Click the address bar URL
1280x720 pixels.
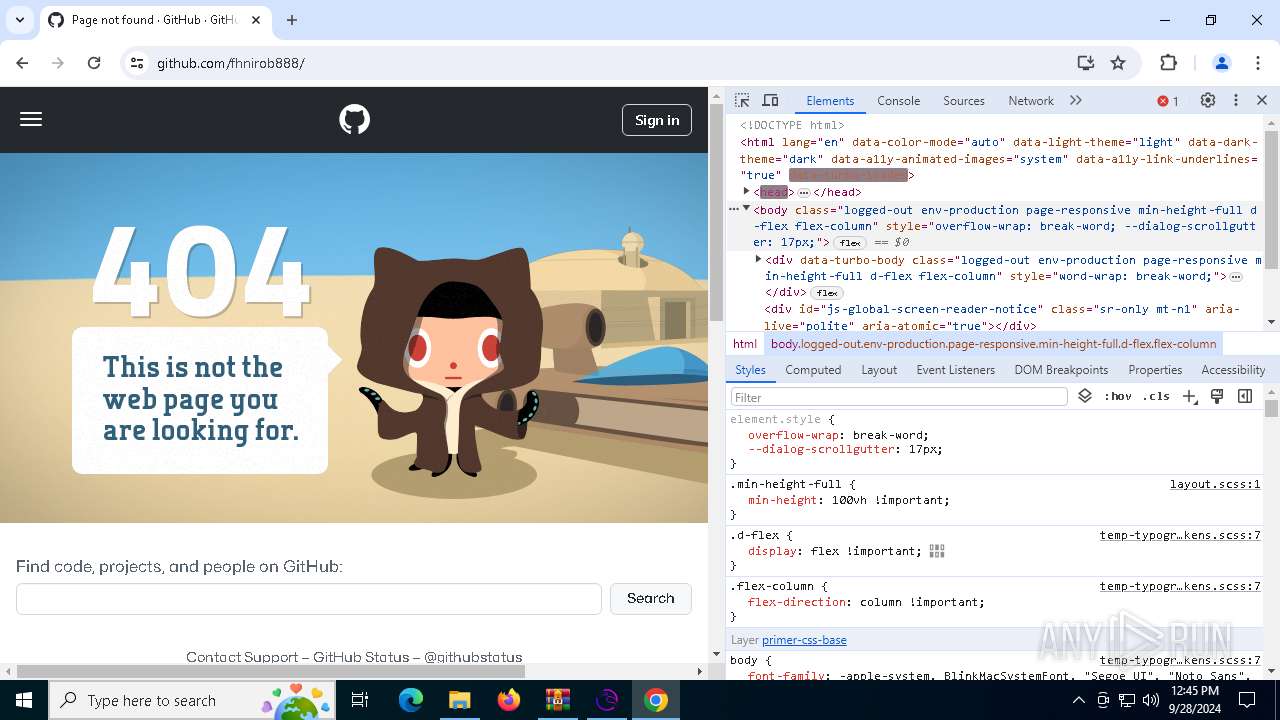point(231,63)
